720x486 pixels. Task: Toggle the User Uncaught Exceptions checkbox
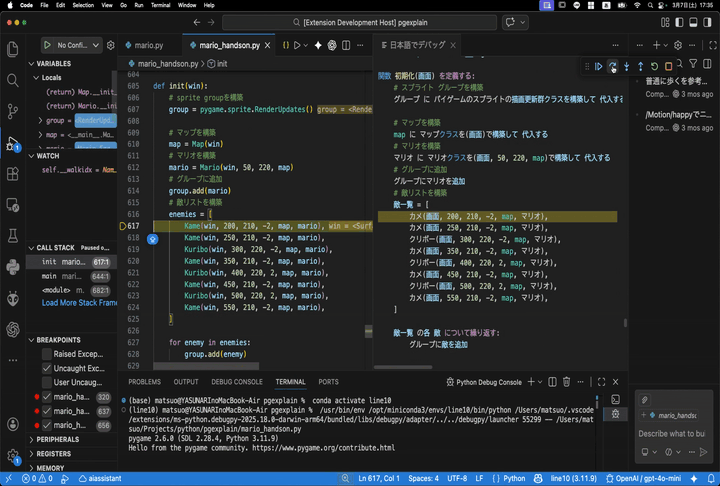[x=46, y=382]
